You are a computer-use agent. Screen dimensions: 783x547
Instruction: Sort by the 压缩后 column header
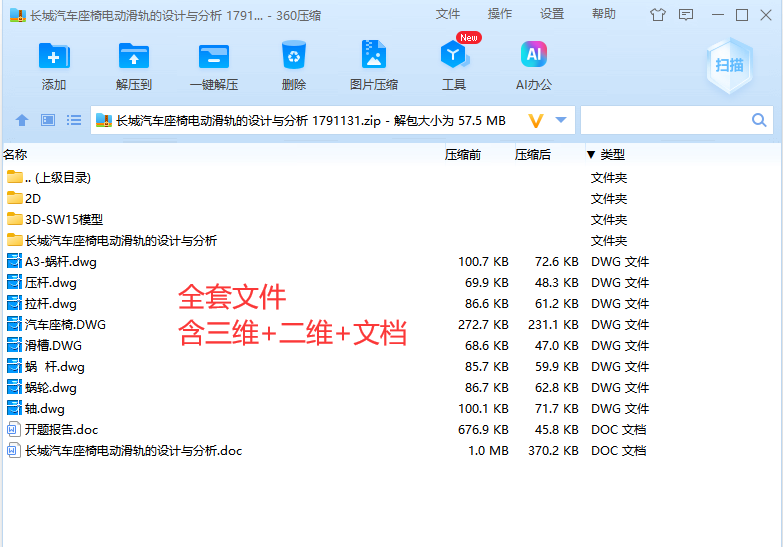point(533,155)
